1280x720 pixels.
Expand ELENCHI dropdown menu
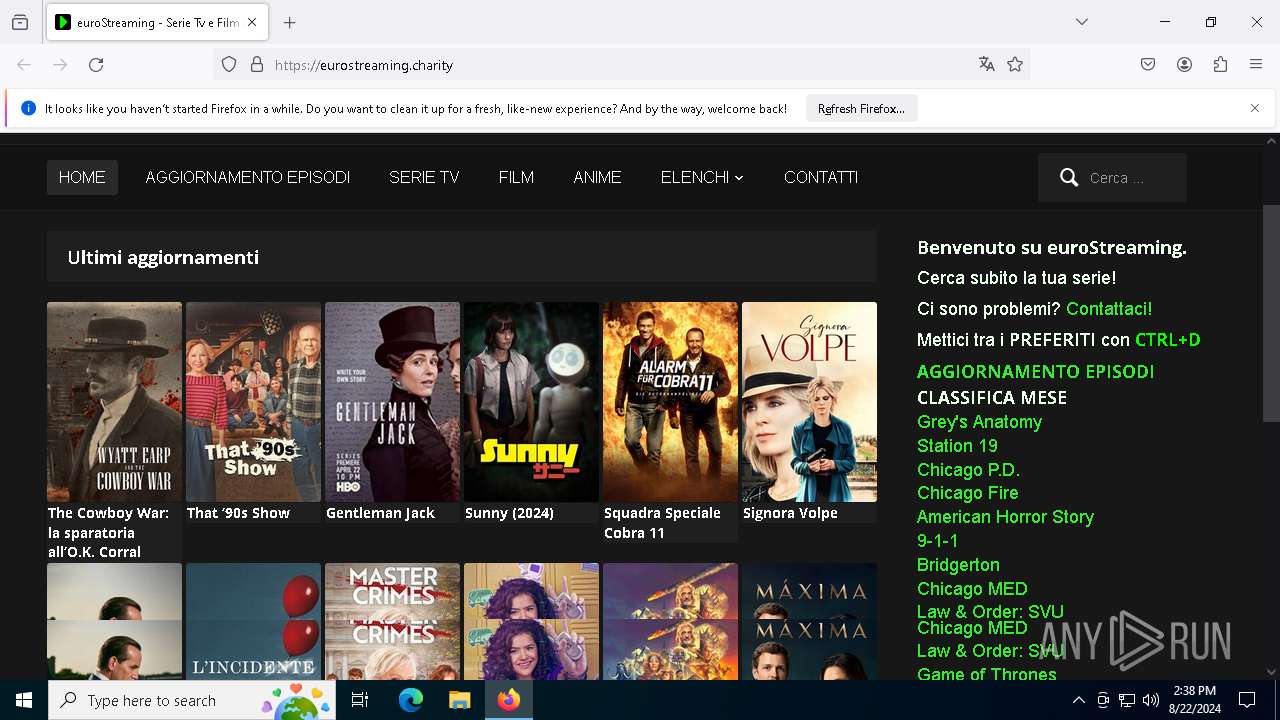coord(702,177)
